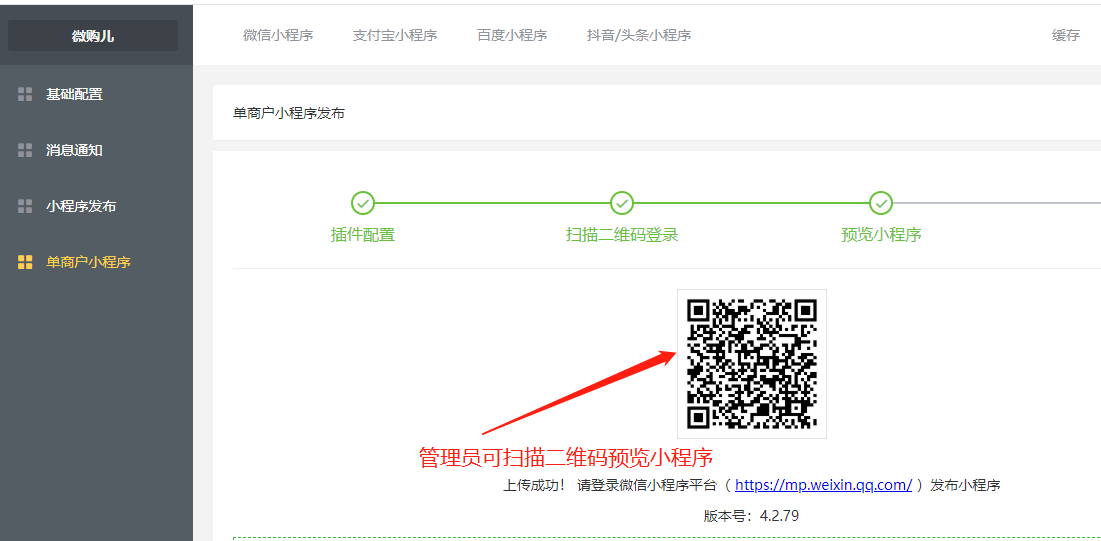
Task: Switch to the 支付宝小程序 tab
Action: pos(395,35)
